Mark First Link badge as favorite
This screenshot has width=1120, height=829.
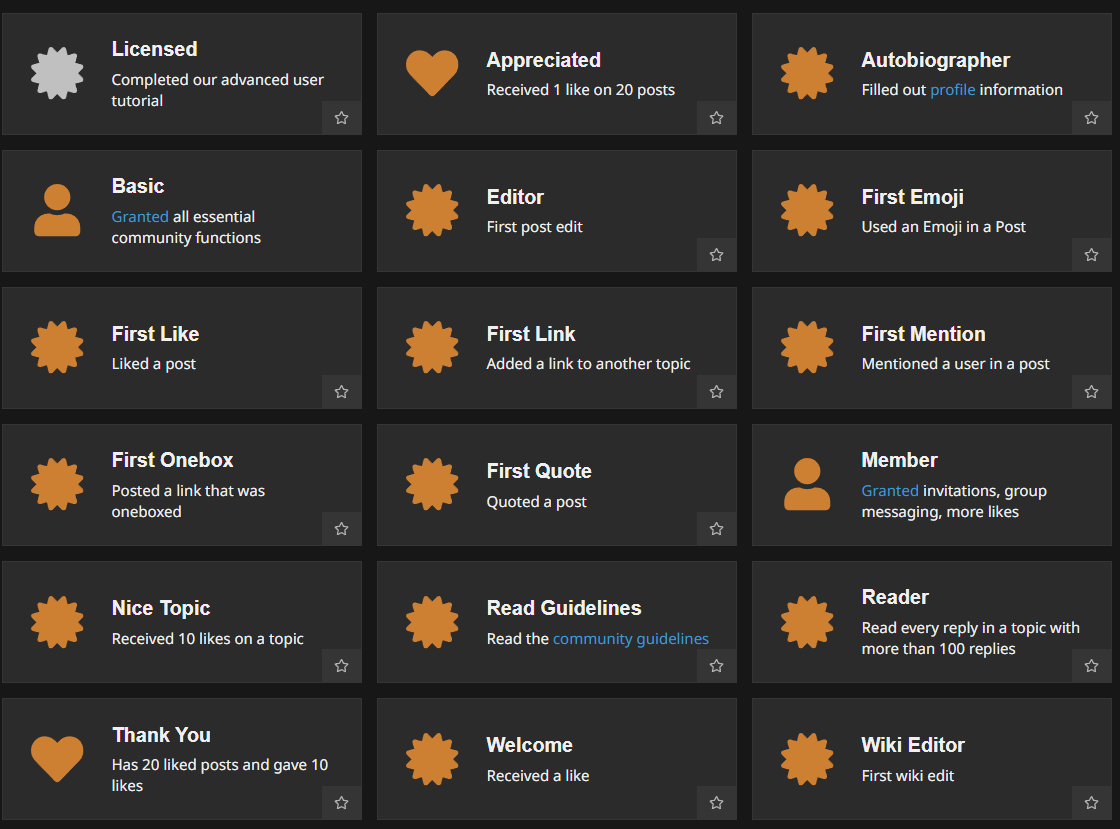click(x=716, y=392)
